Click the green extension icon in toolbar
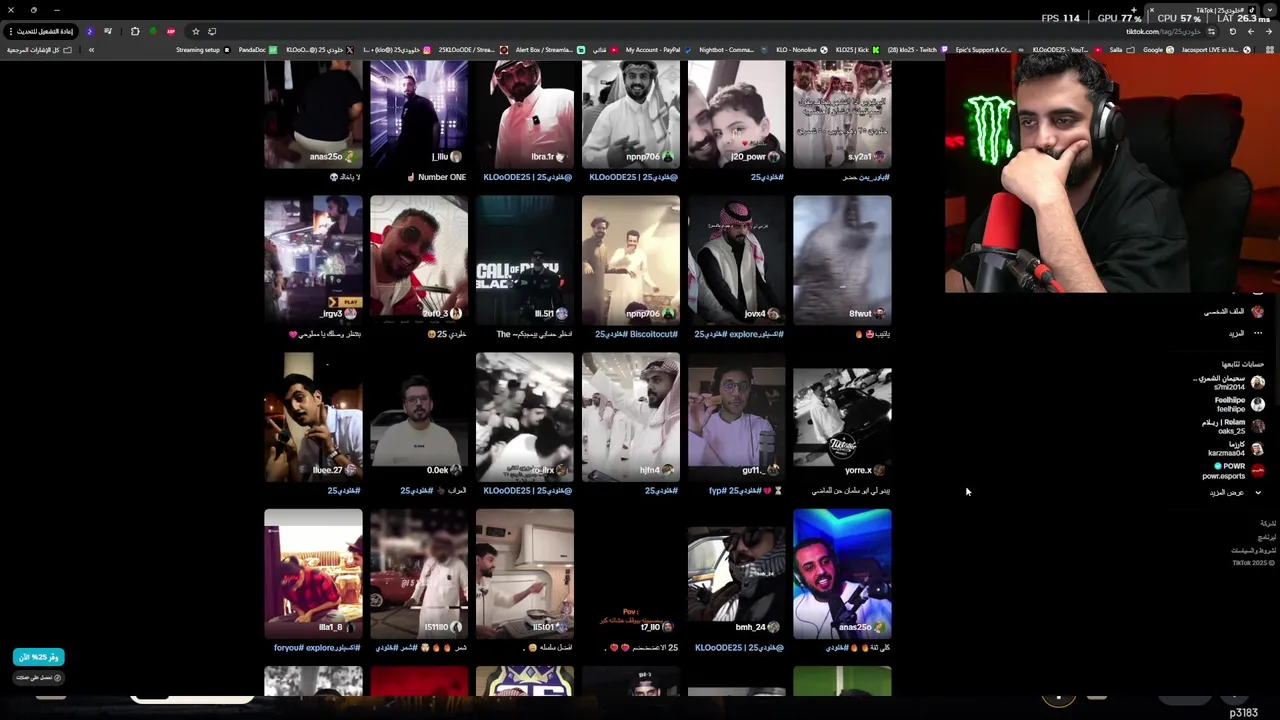The height and width of the screenshot is (720, 1280). coord(153,31)
